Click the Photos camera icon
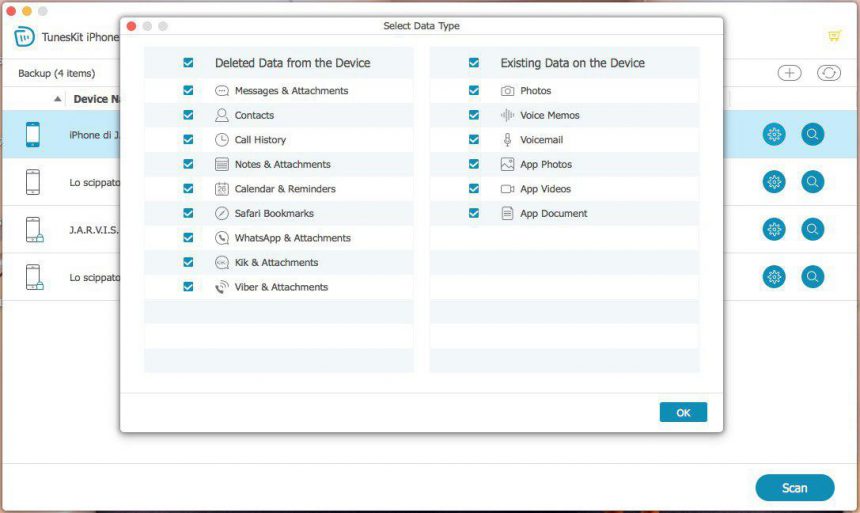Image resolution: width=860 pixels, height=513 pixels. 507,91
